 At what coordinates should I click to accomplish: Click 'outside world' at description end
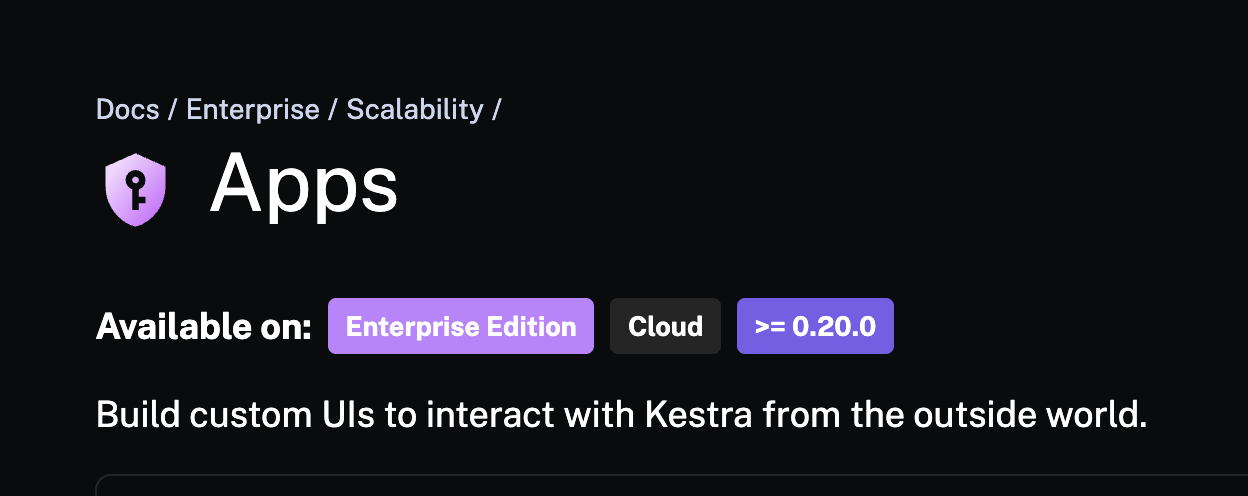[1040, 414]
